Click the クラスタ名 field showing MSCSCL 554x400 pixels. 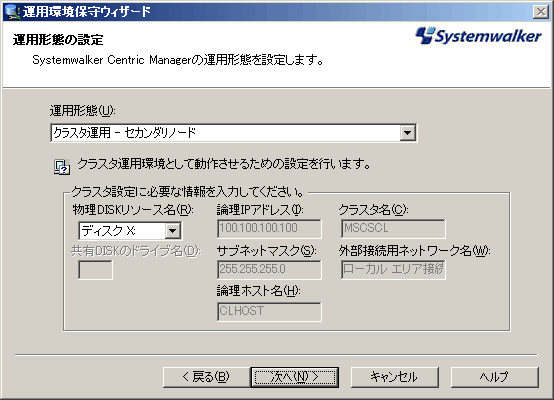(393, 229)
